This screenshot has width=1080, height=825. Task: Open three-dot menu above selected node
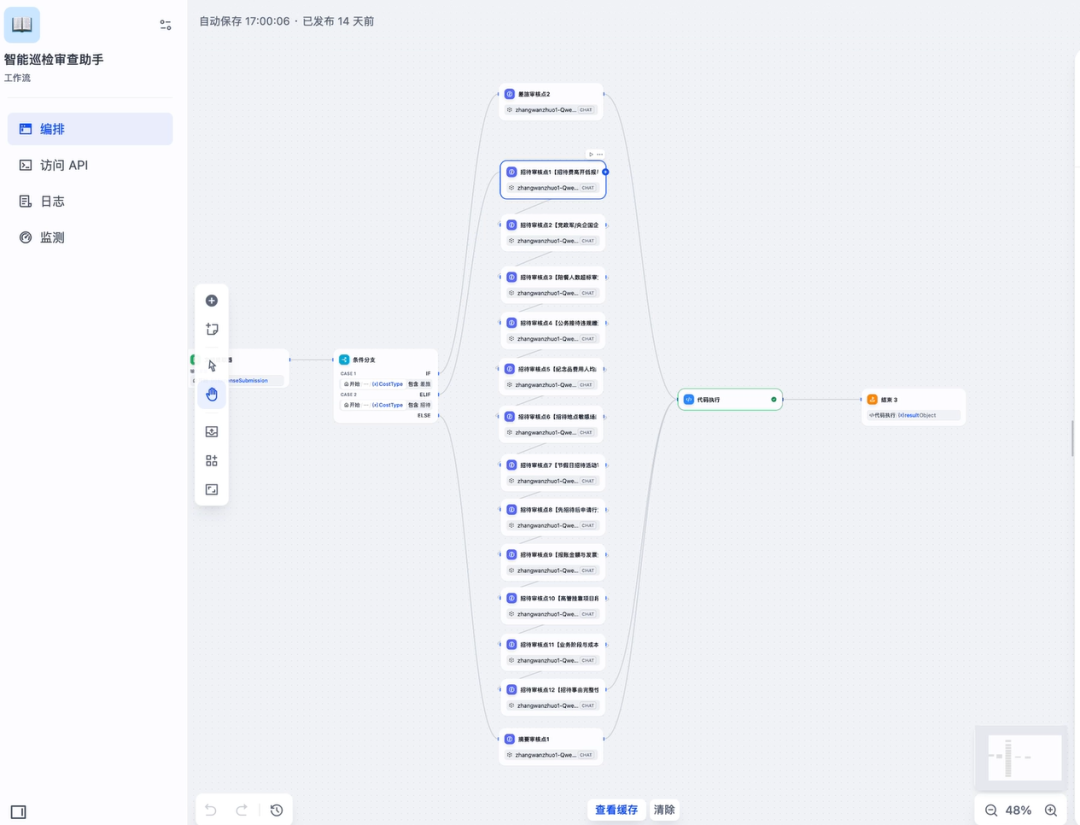[600, 154]
